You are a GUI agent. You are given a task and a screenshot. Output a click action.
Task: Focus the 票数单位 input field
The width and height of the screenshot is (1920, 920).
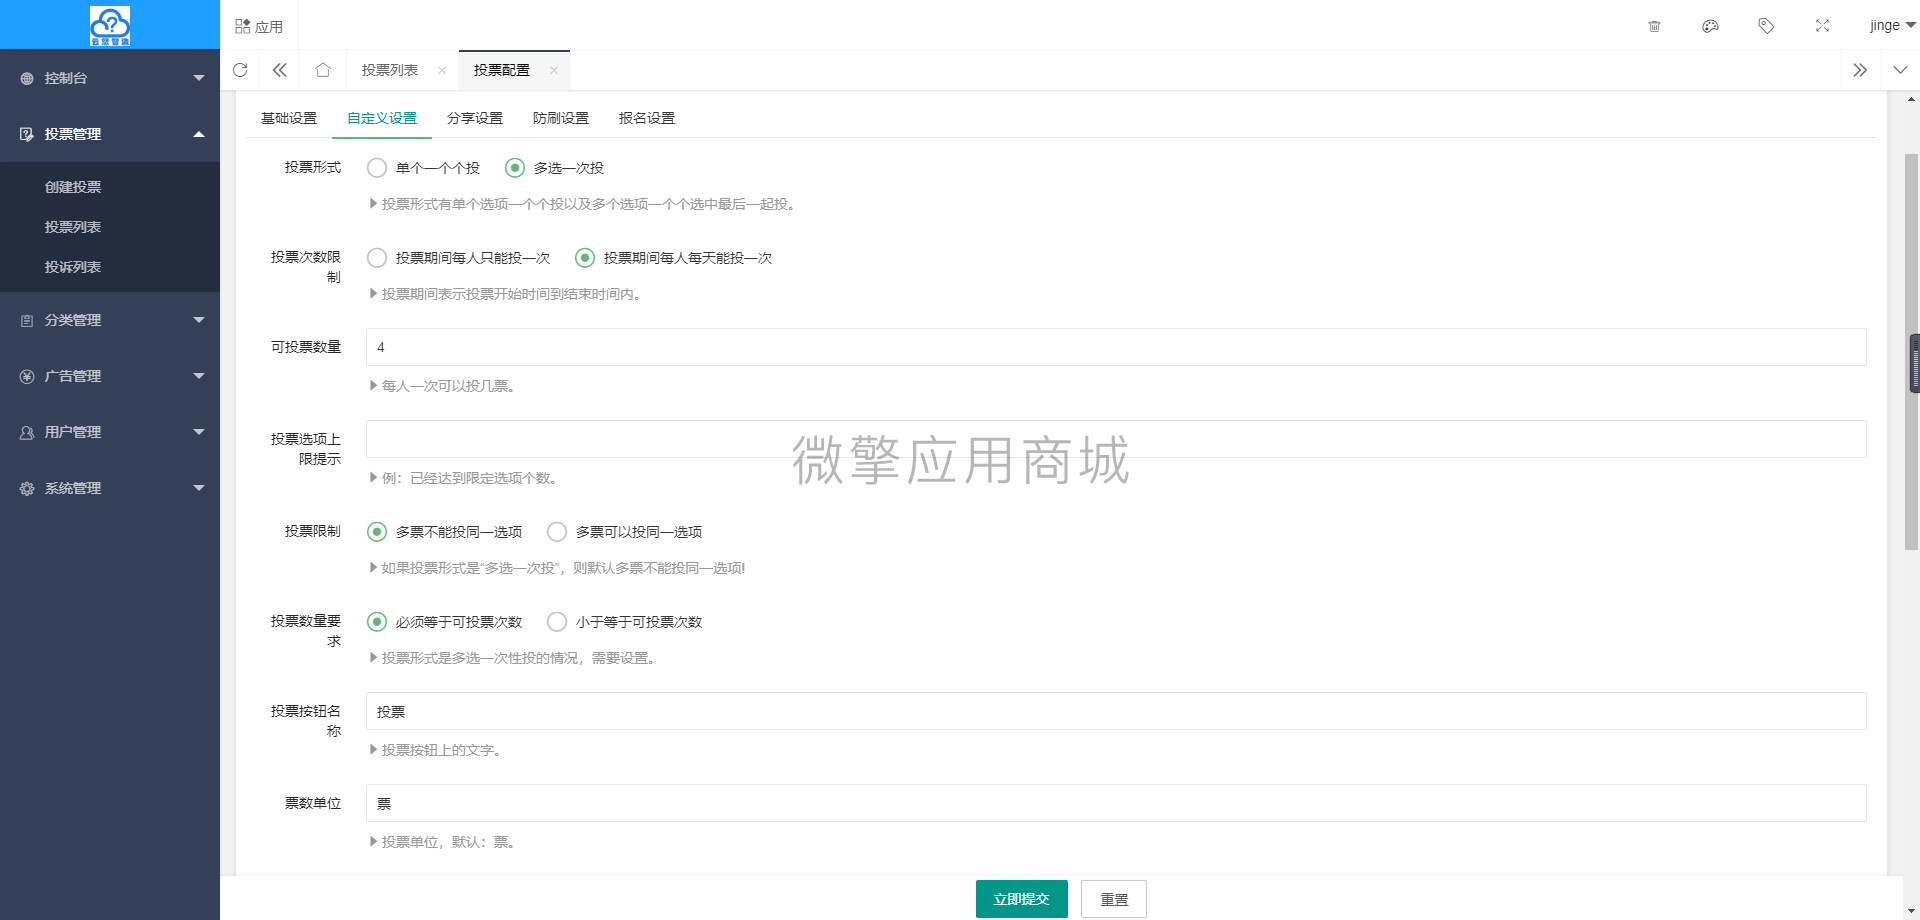1116,803
